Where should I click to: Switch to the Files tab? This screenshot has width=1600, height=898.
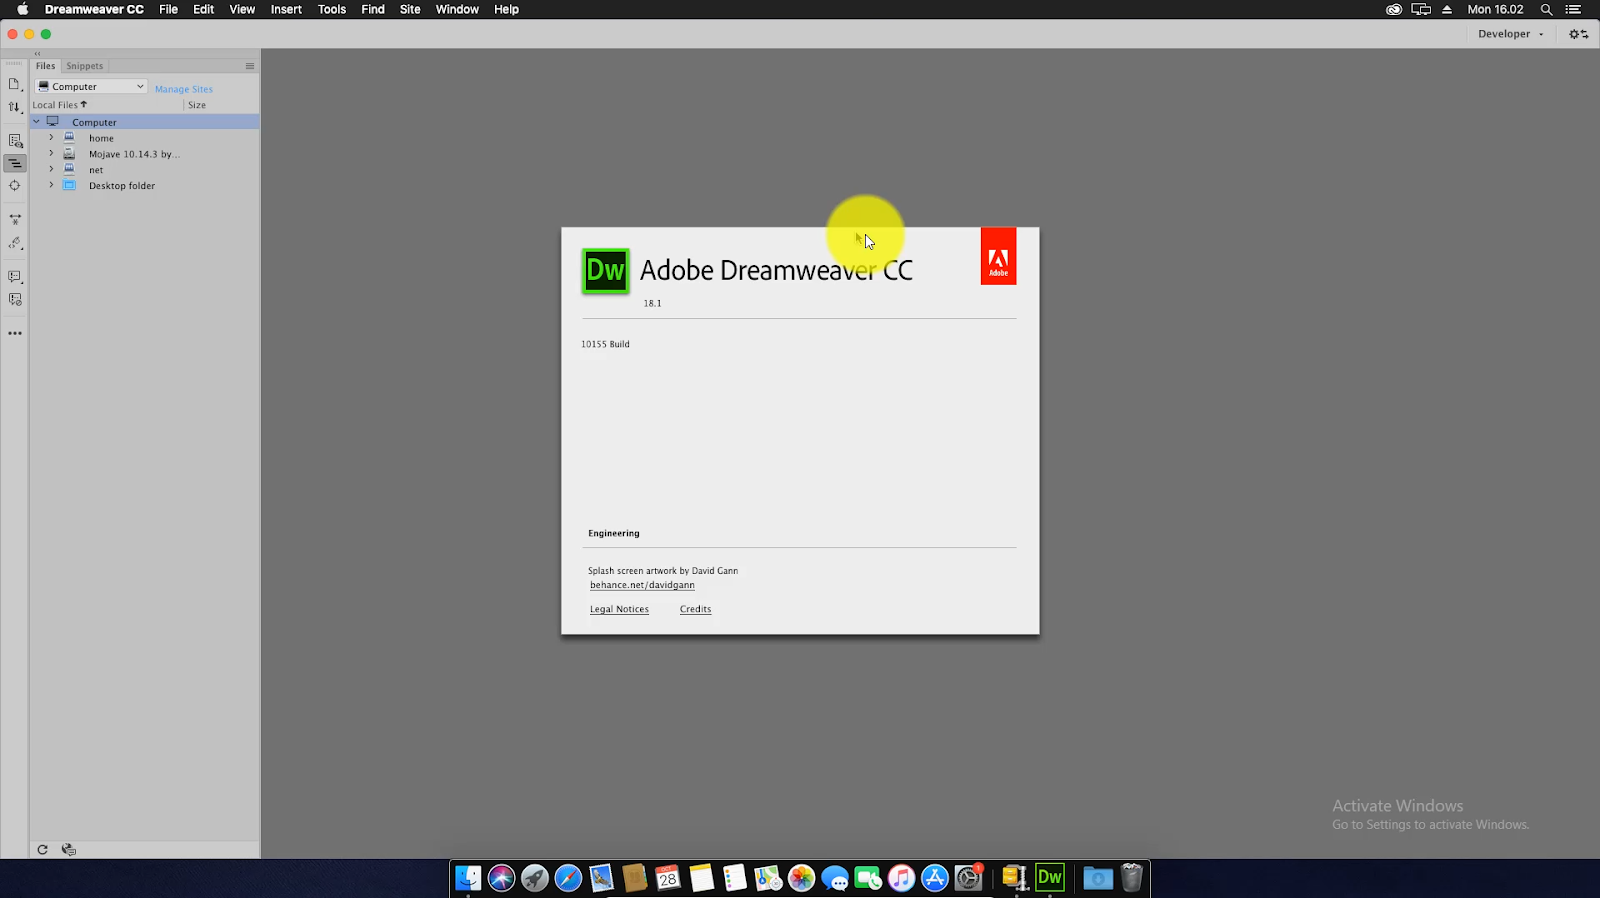[x=46, y=66]
